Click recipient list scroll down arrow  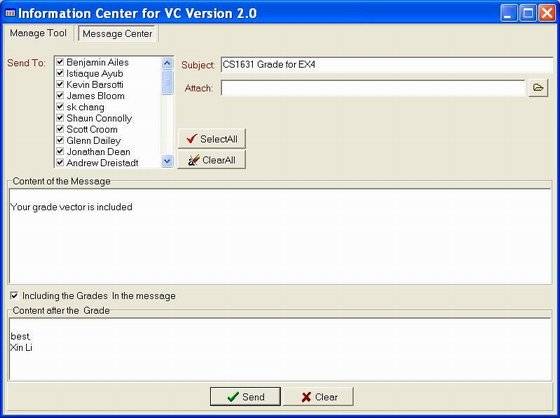(167, 161)
